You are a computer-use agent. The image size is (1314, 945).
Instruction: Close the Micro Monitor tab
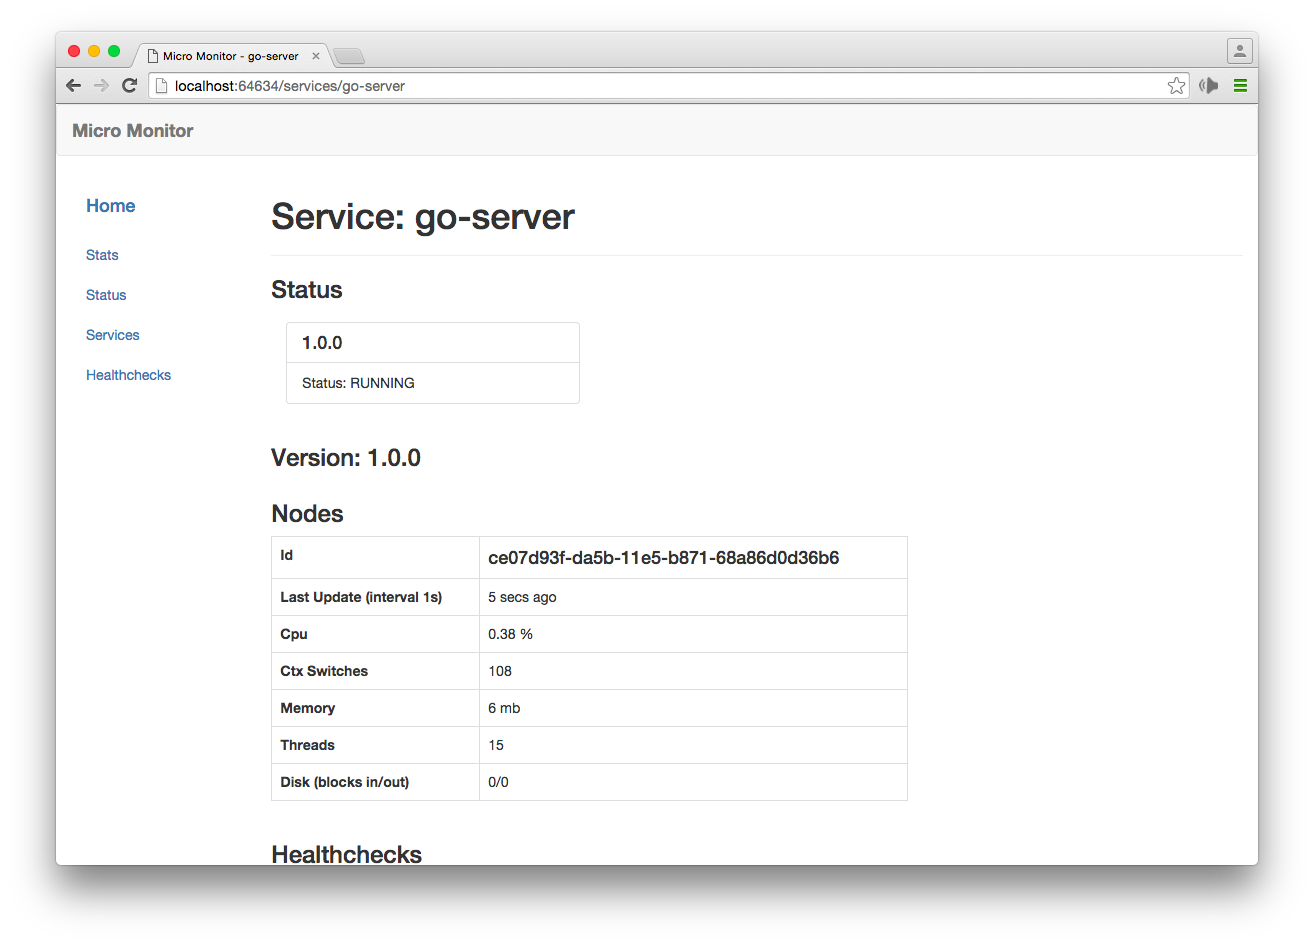click(316, 56)
